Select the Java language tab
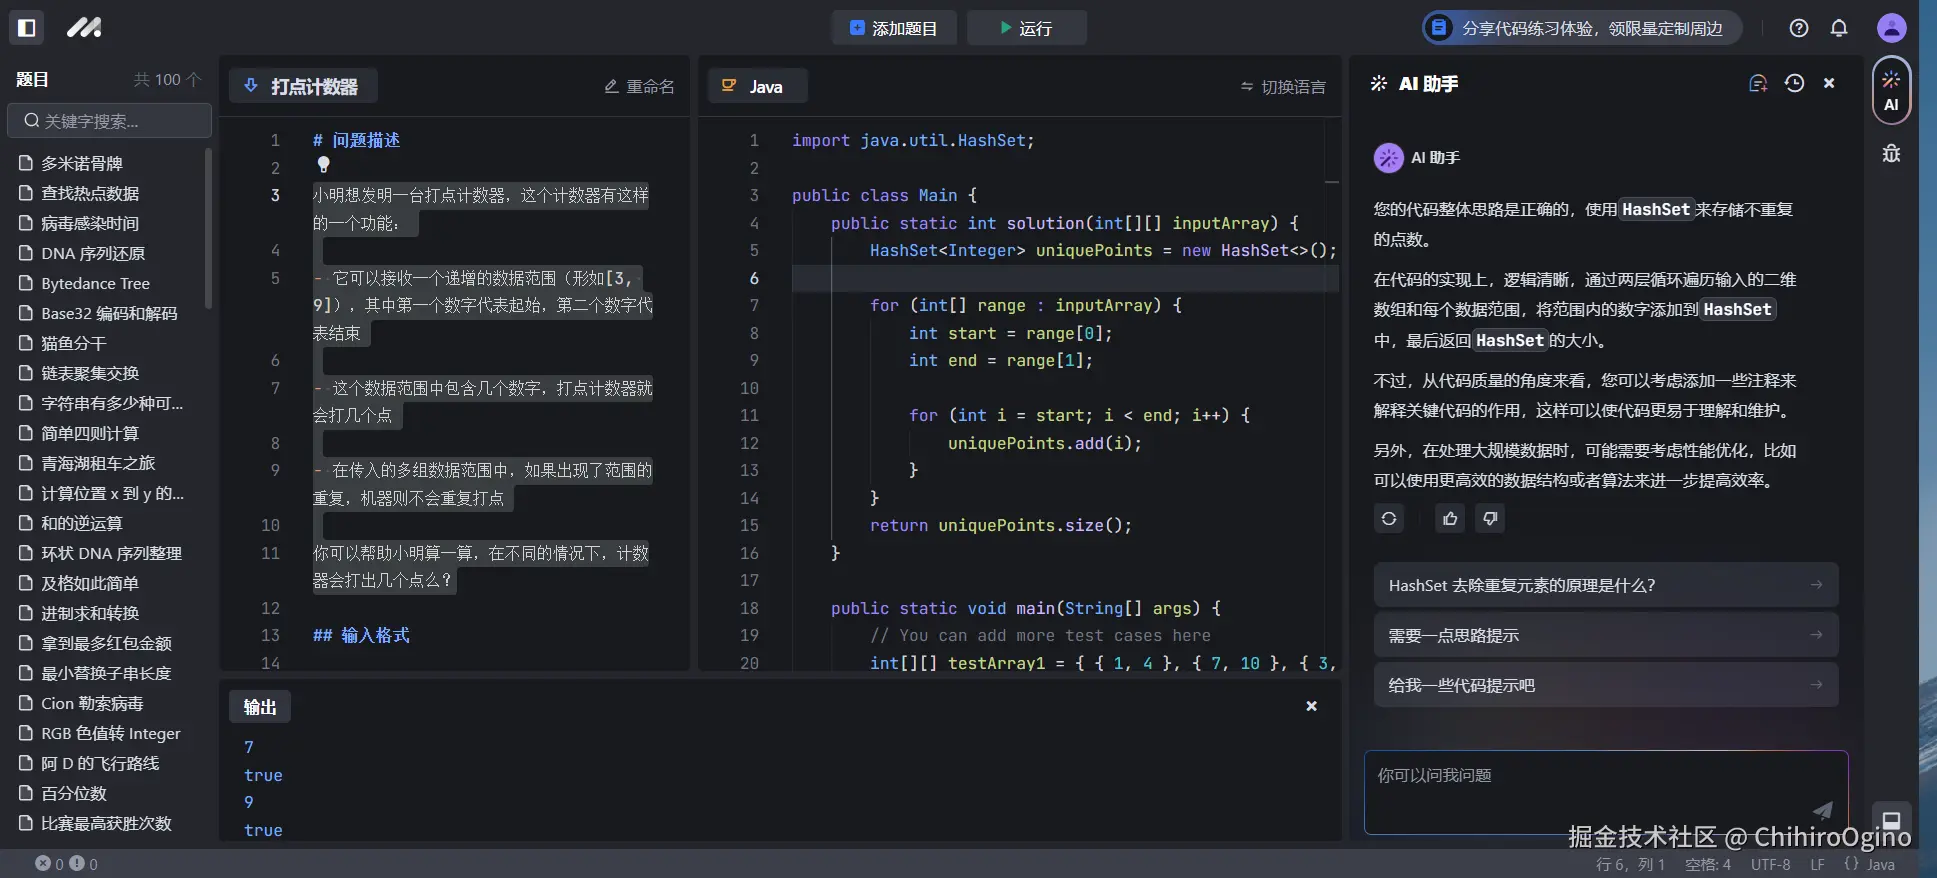 click(757, 86)
